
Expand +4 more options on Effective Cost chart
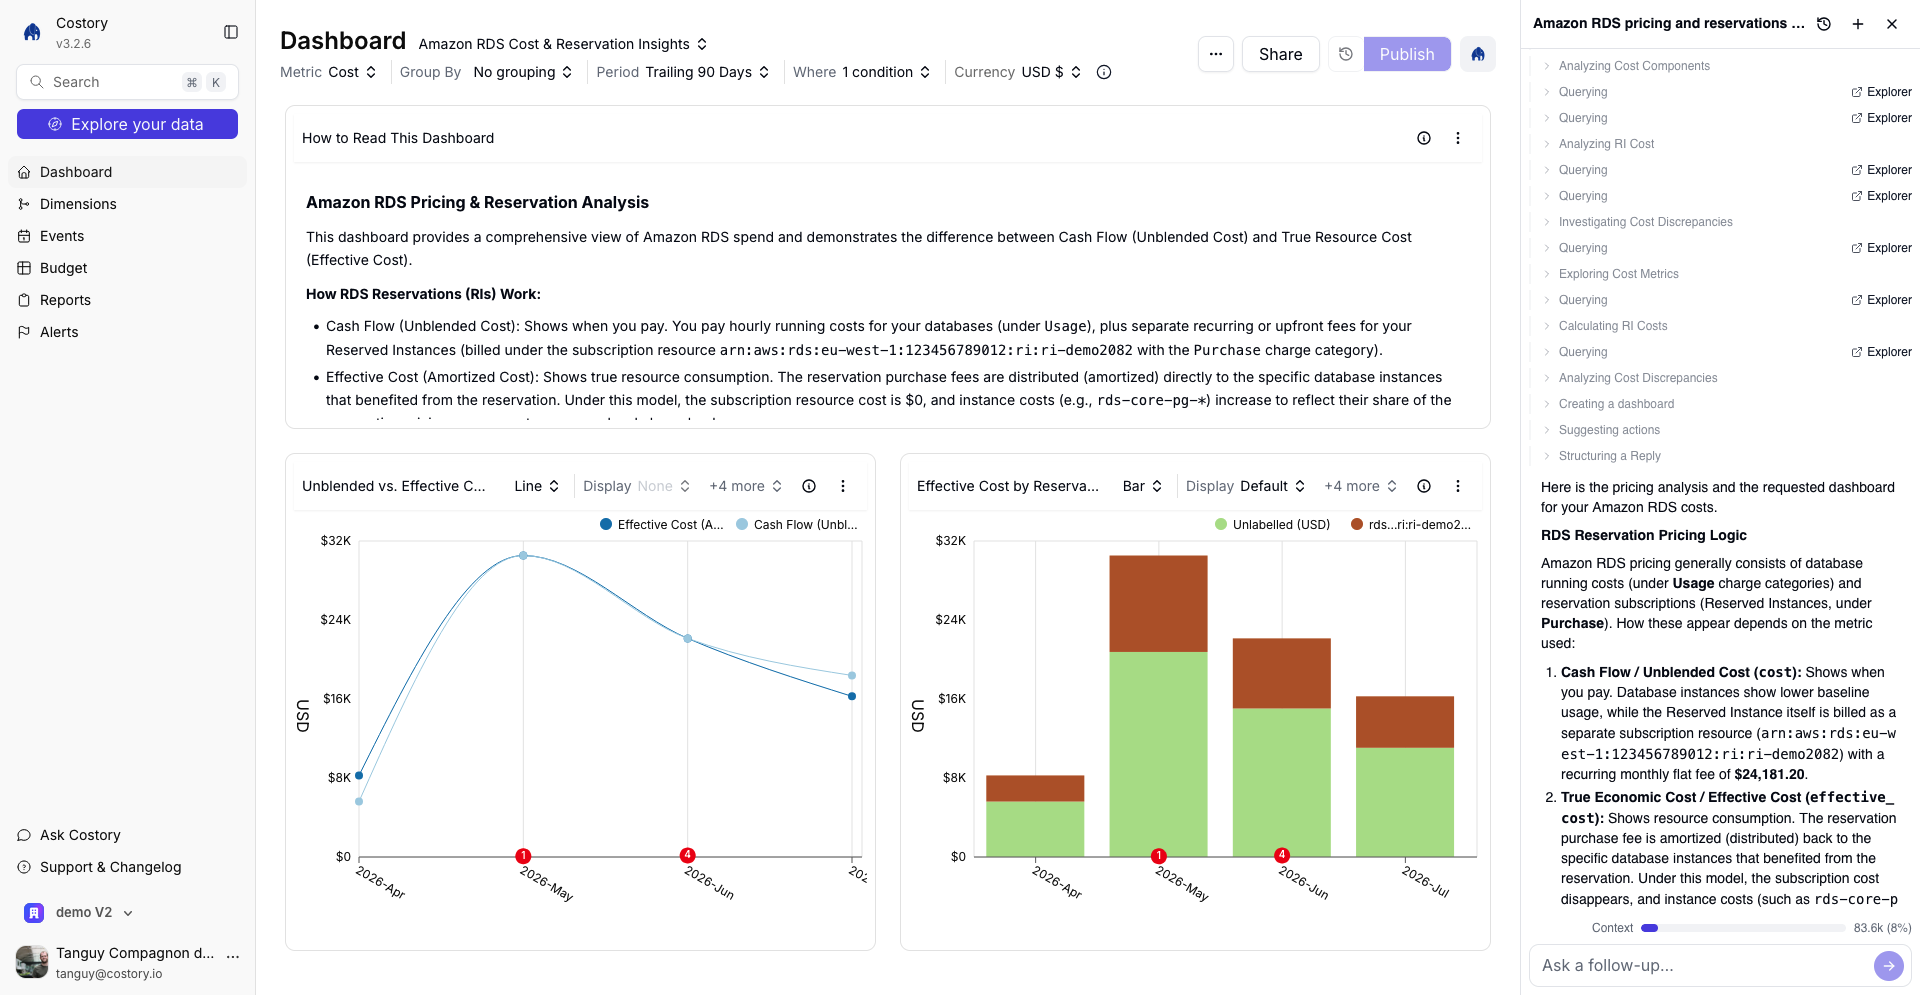[x=1361, y=486]
